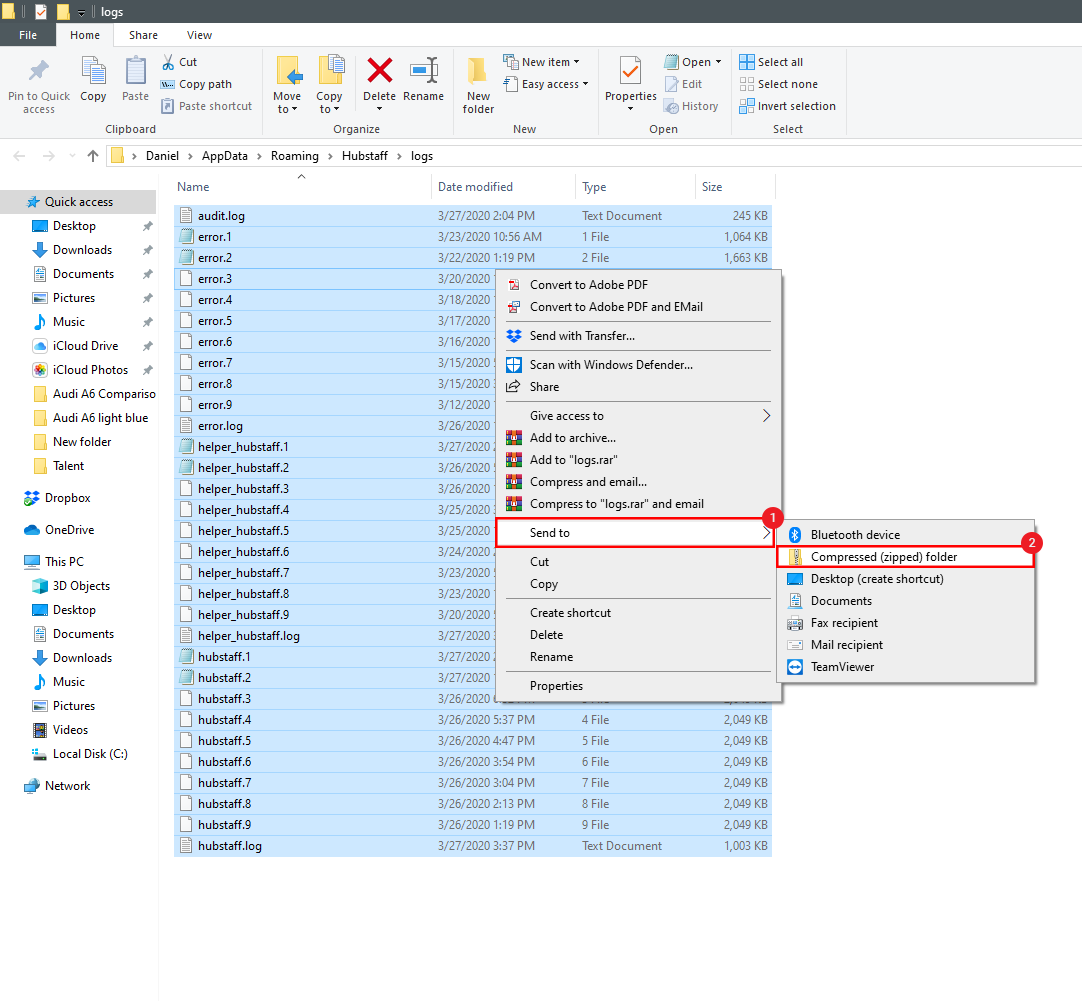The image size is (1082, 1001).
Task: Click the Mail recipient envelope icon
Action: coord(795,645)
